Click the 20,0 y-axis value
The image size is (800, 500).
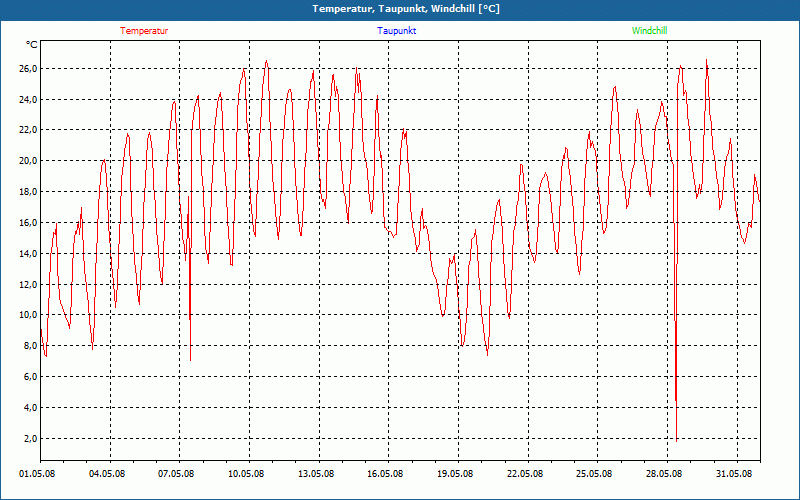pyautogui.click(x=29, y=161)
